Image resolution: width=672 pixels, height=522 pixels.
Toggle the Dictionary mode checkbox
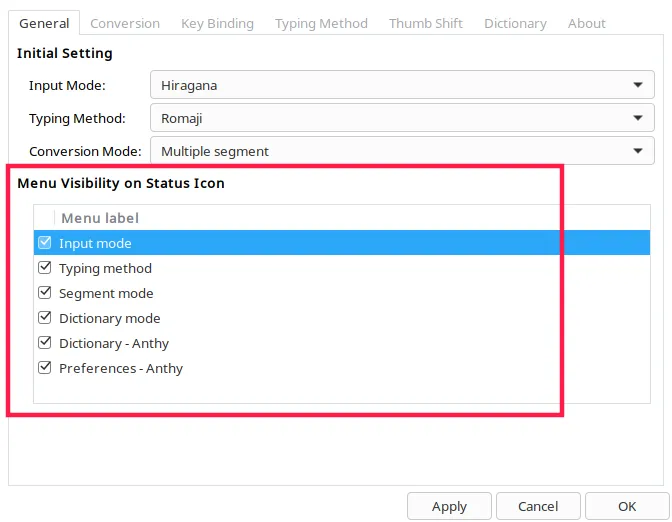[x=44, y=318]
